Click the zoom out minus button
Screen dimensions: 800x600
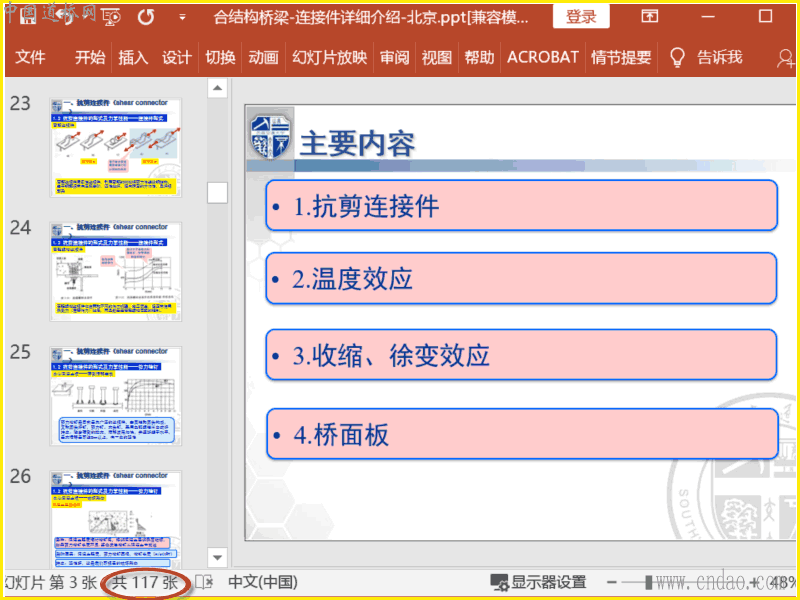(612, 582)
